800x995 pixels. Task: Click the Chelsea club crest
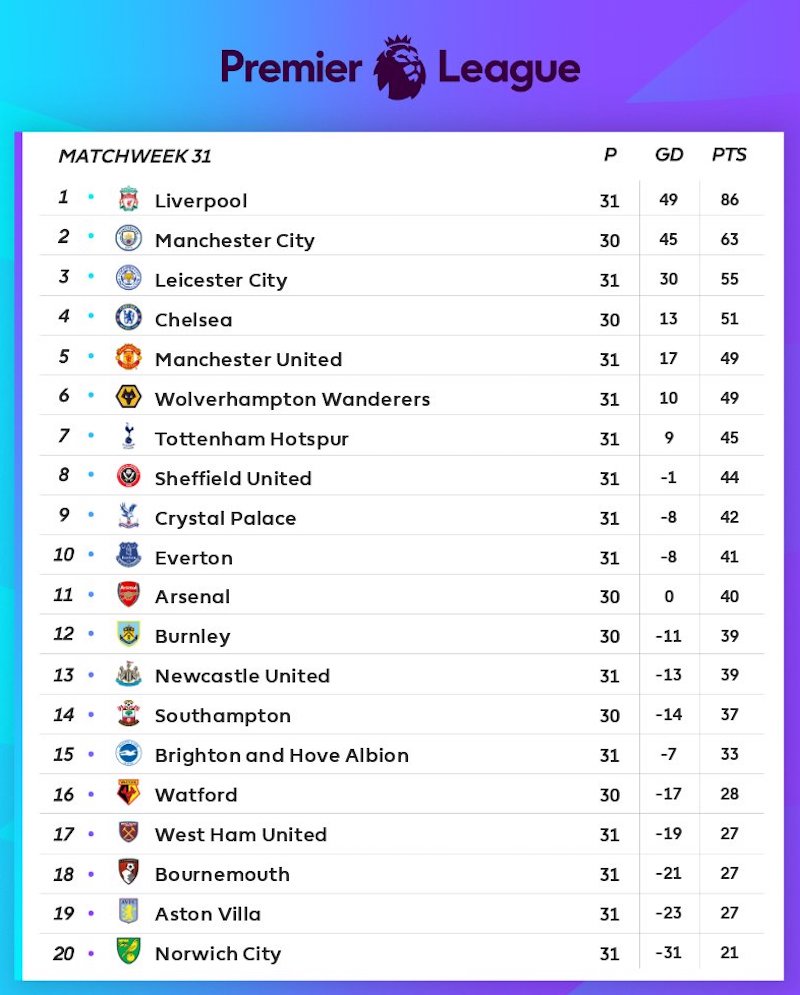pos(128,318)
